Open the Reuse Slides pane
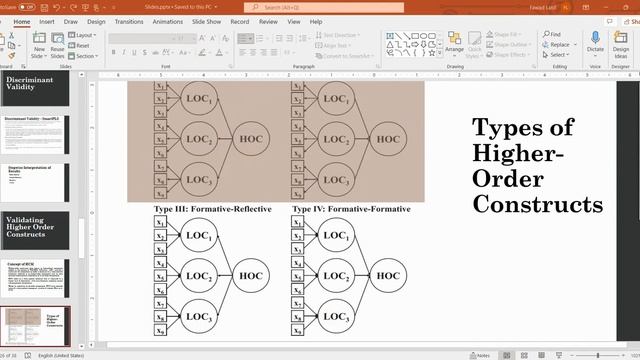The height and width of the screenshot is (360, 640). [57, 46]
